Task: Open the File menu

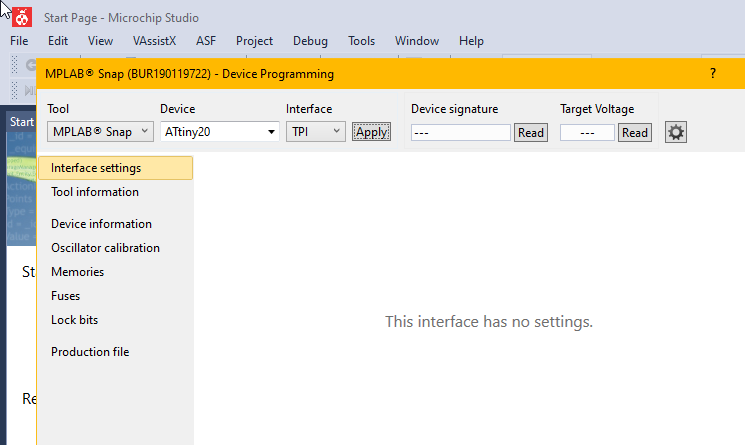Action: coord(19,41)
